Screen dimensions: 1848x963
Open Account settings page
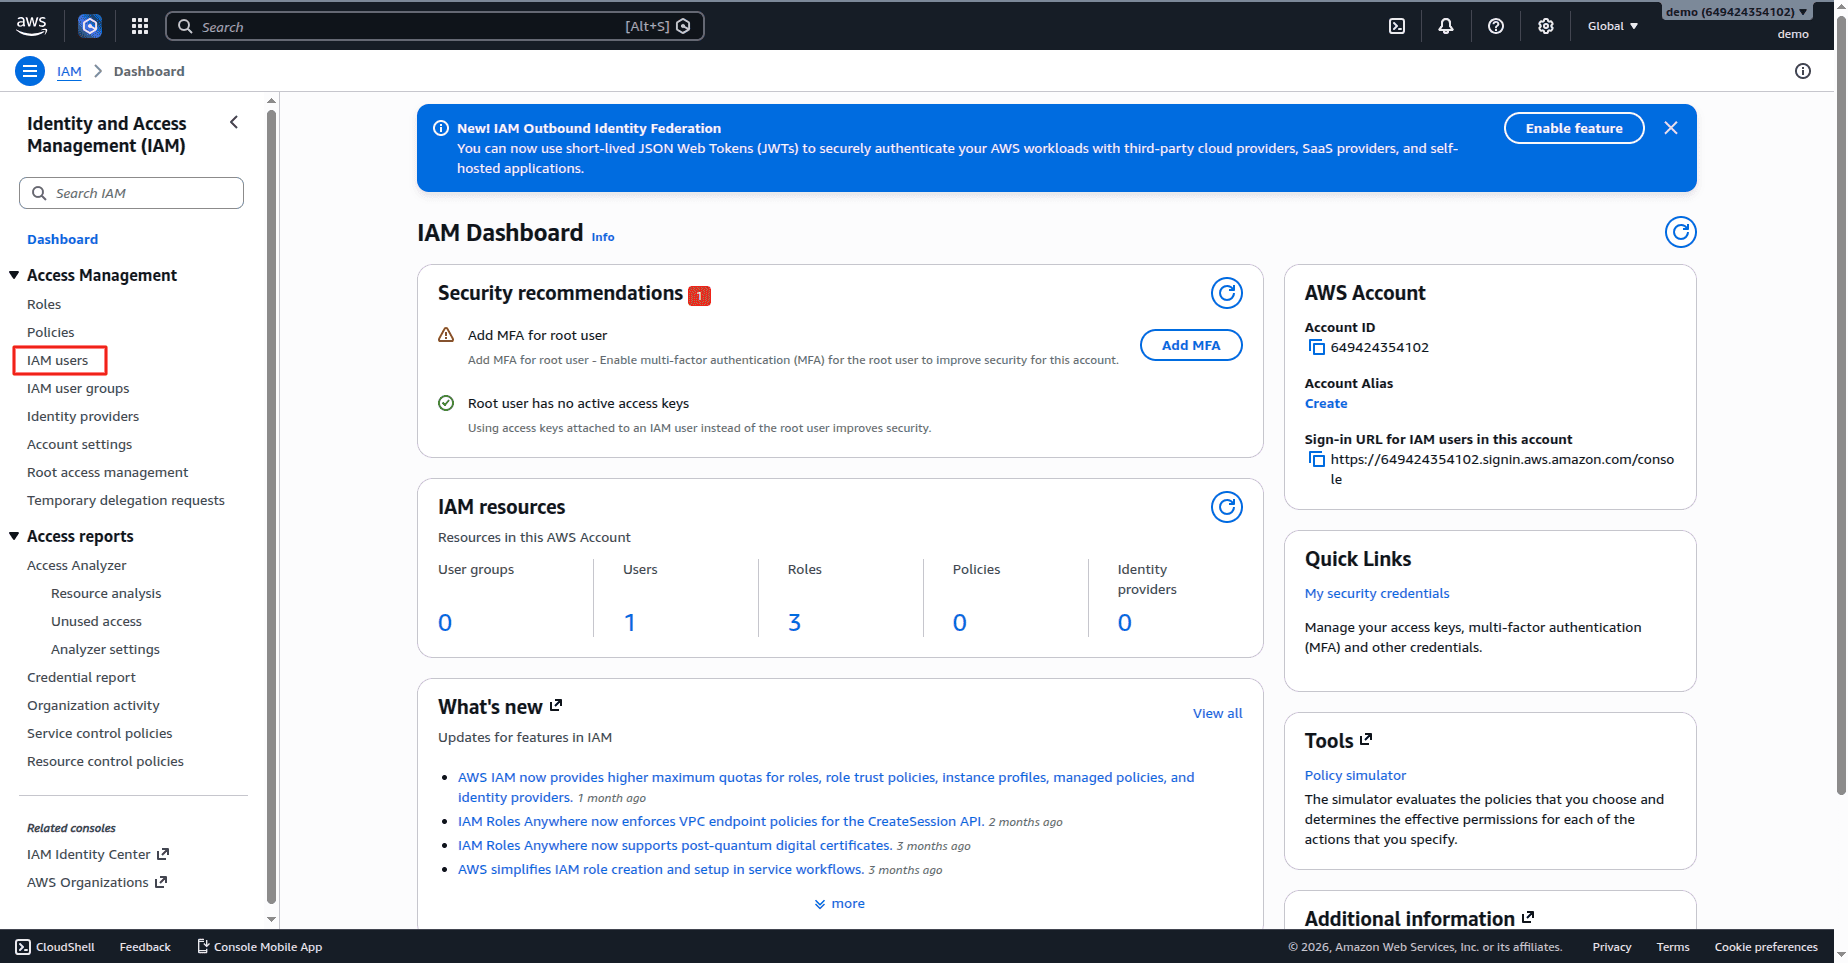click(80, 444)
